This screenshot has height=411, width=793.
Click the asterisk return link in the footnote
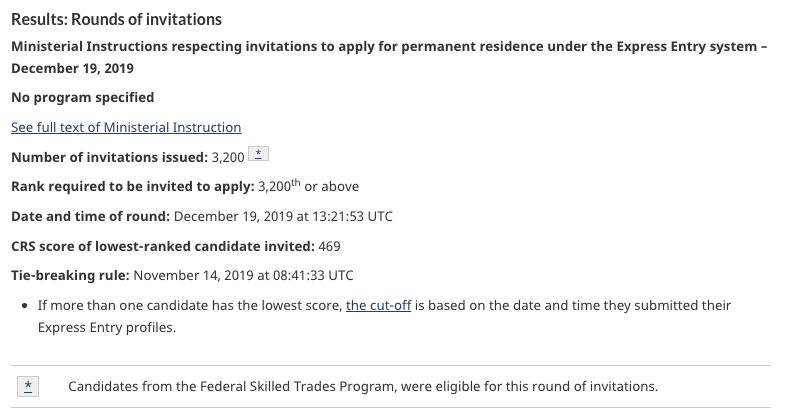(x=29, y=386)
